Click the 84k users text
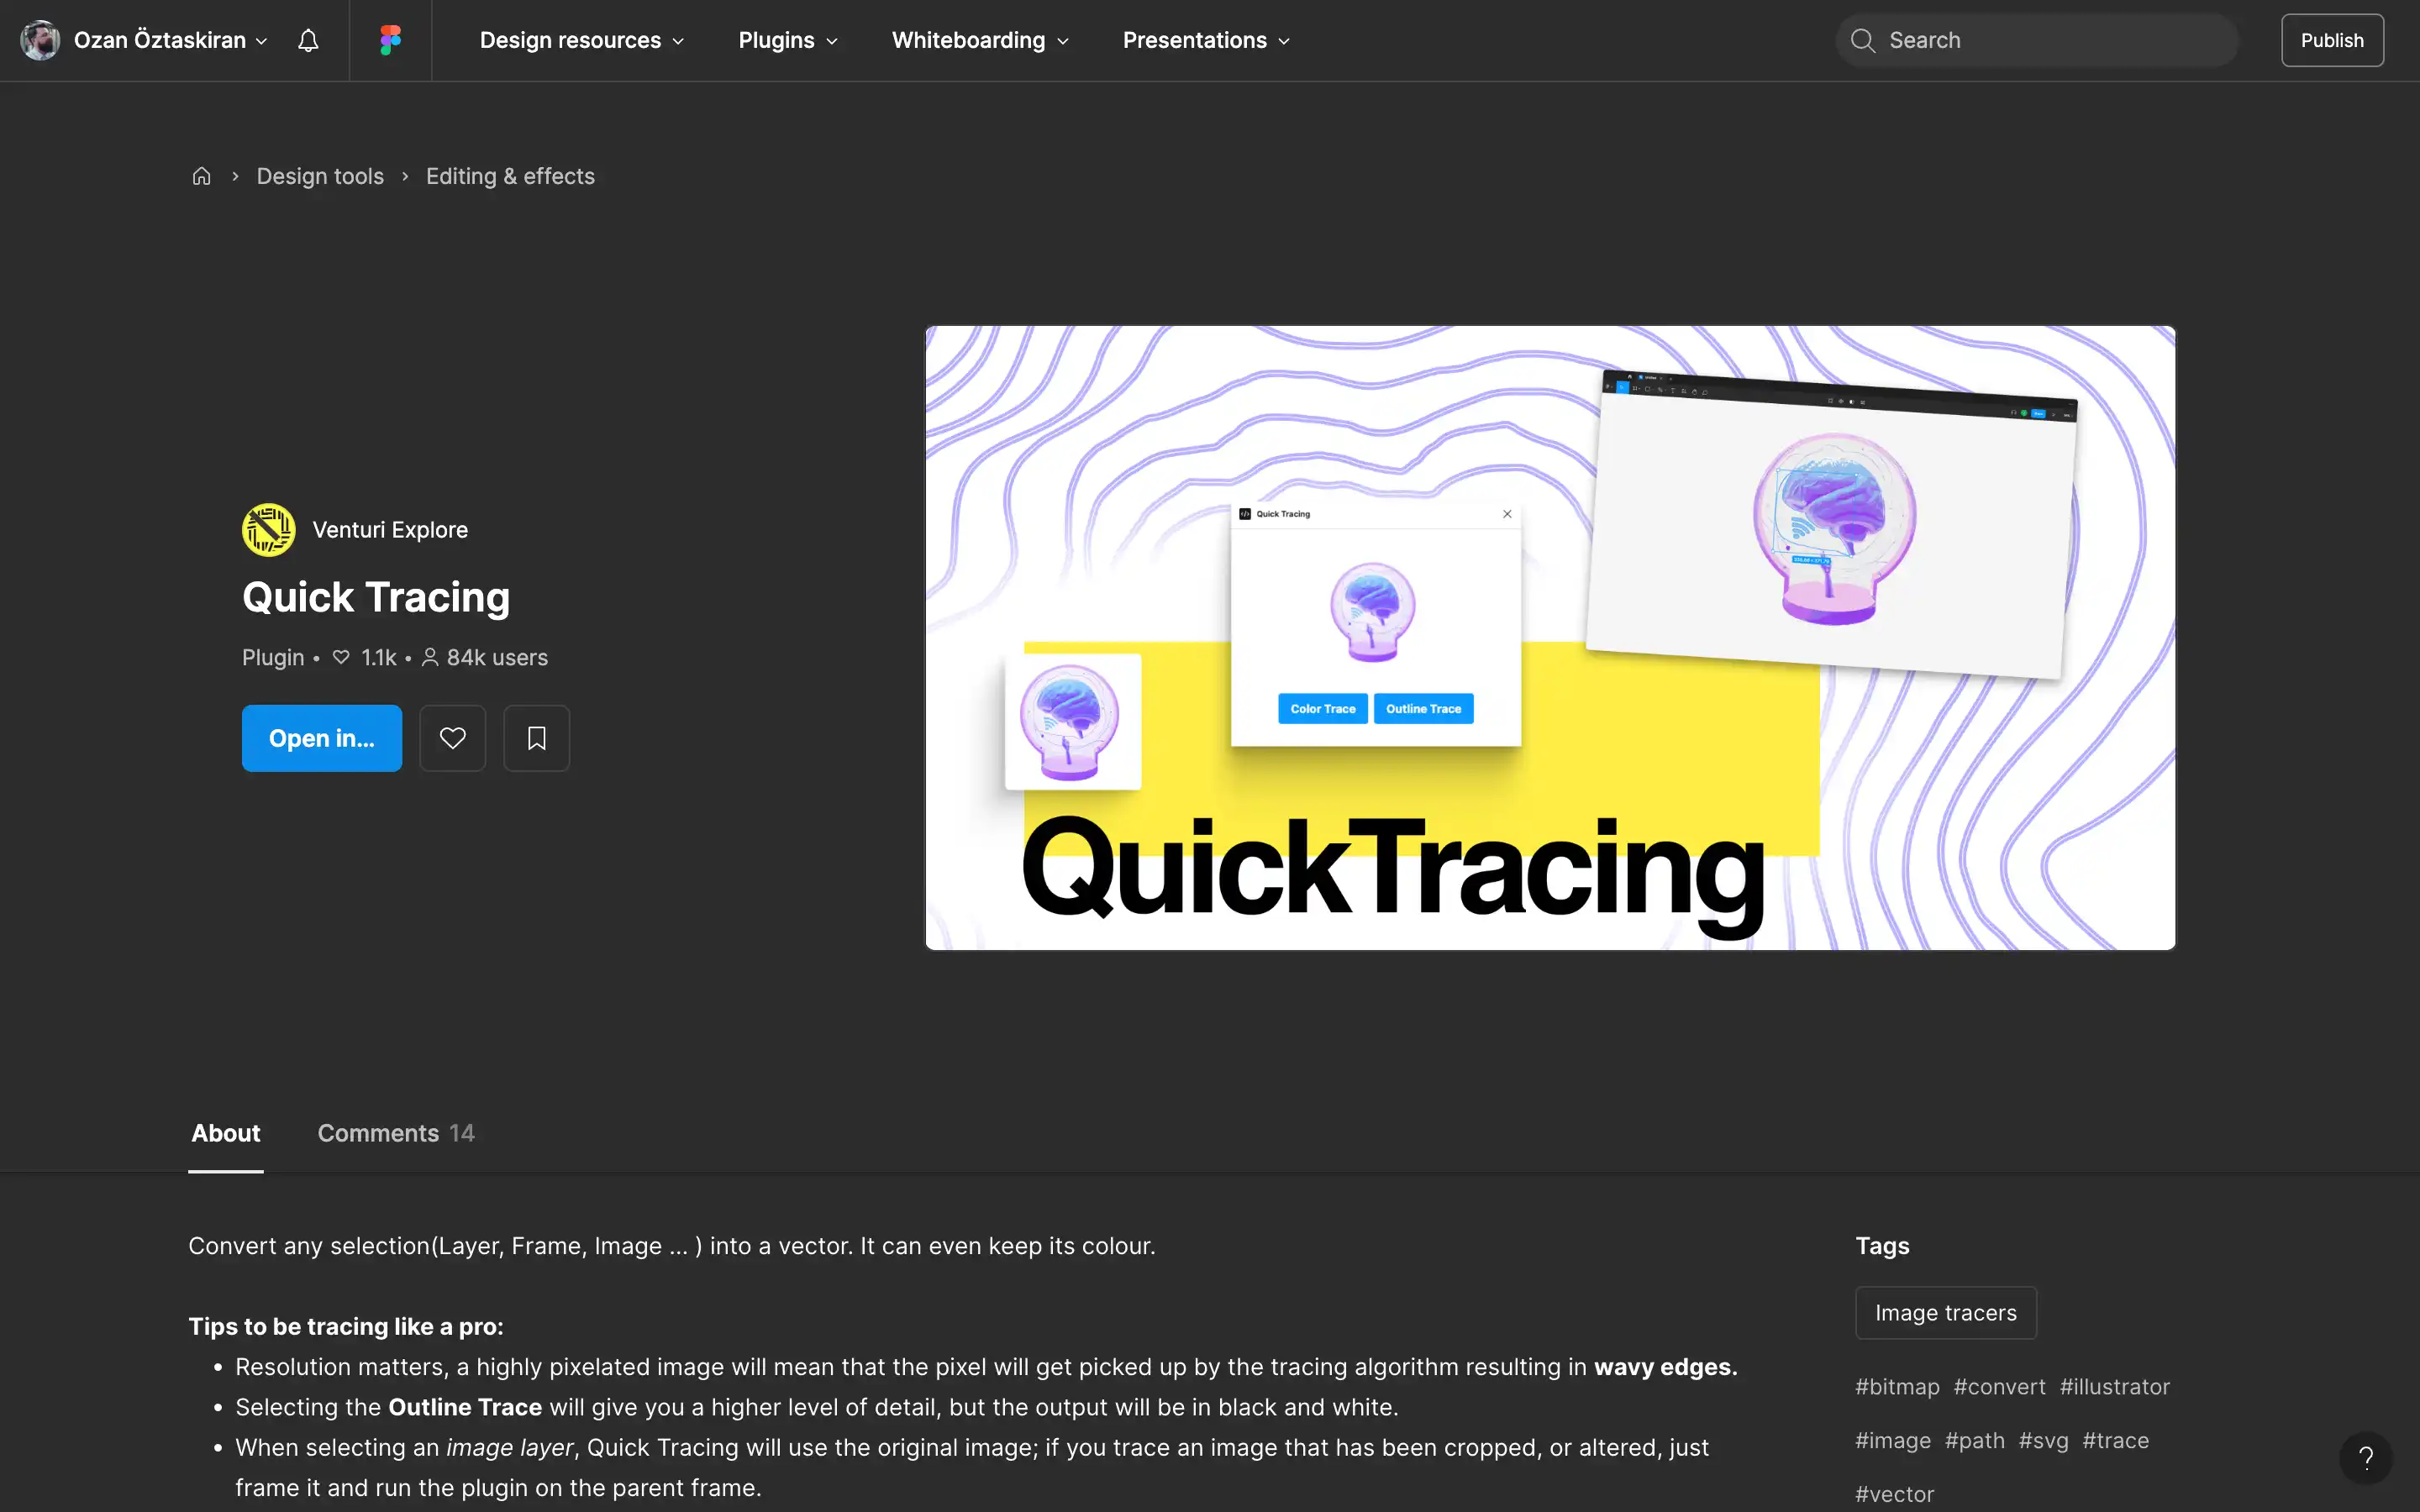Viewport: 2420px width, 1512px height. 497,657
